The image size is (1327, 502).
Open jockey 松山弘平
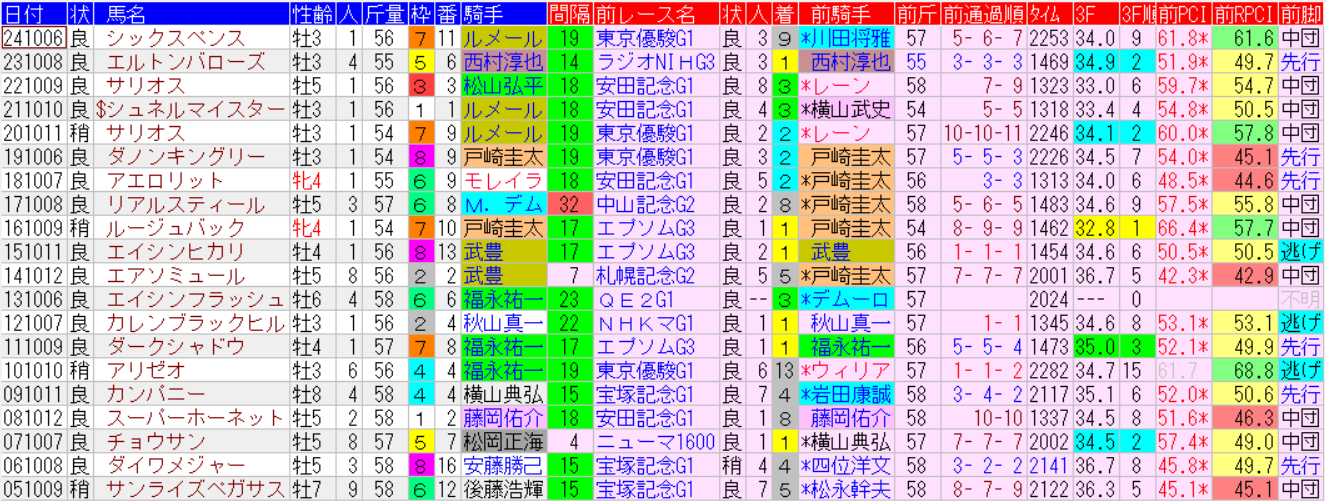(503, 86)
